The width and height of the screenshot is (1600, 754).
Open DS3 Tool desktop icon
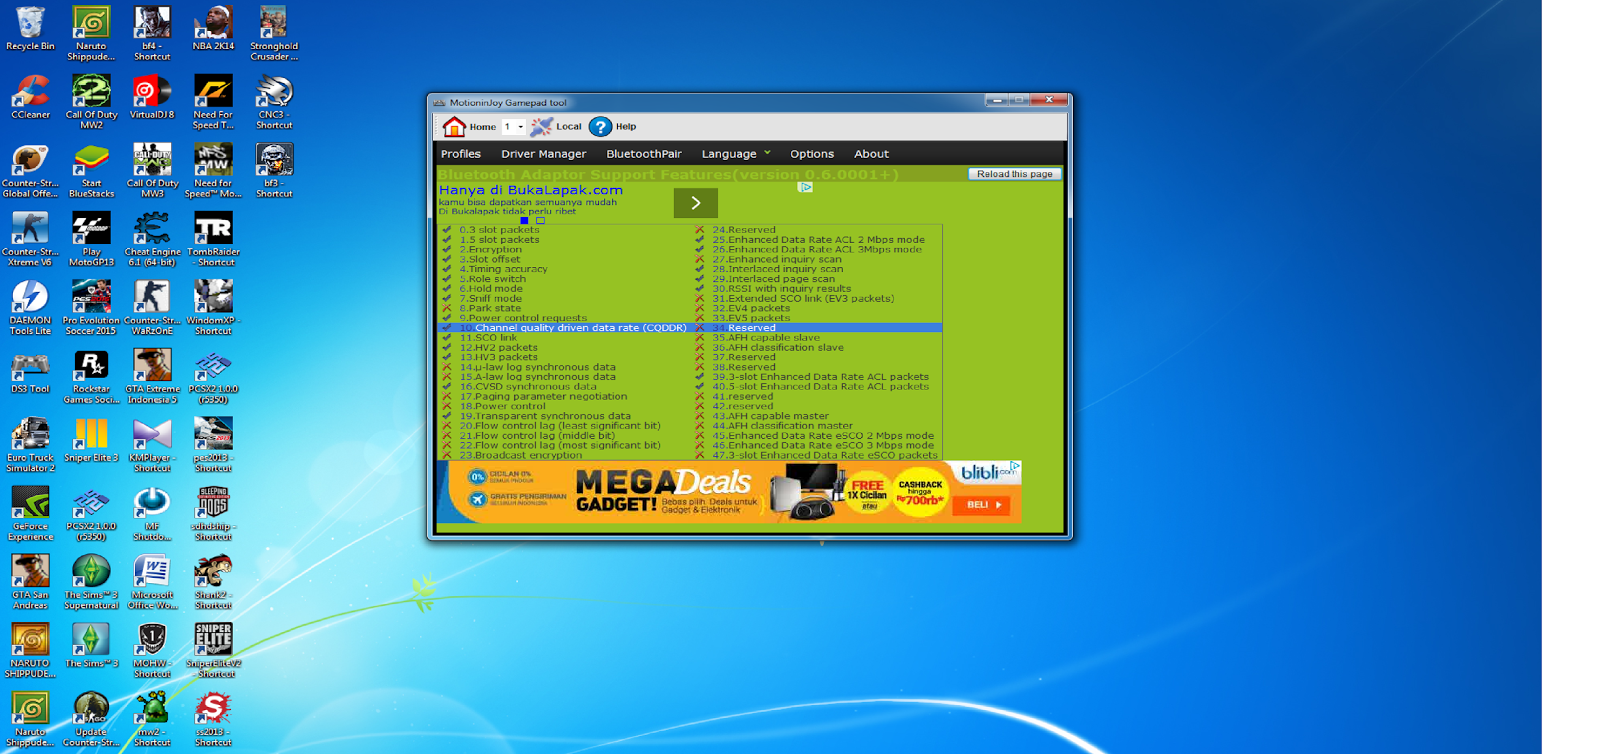pos(30,371)
